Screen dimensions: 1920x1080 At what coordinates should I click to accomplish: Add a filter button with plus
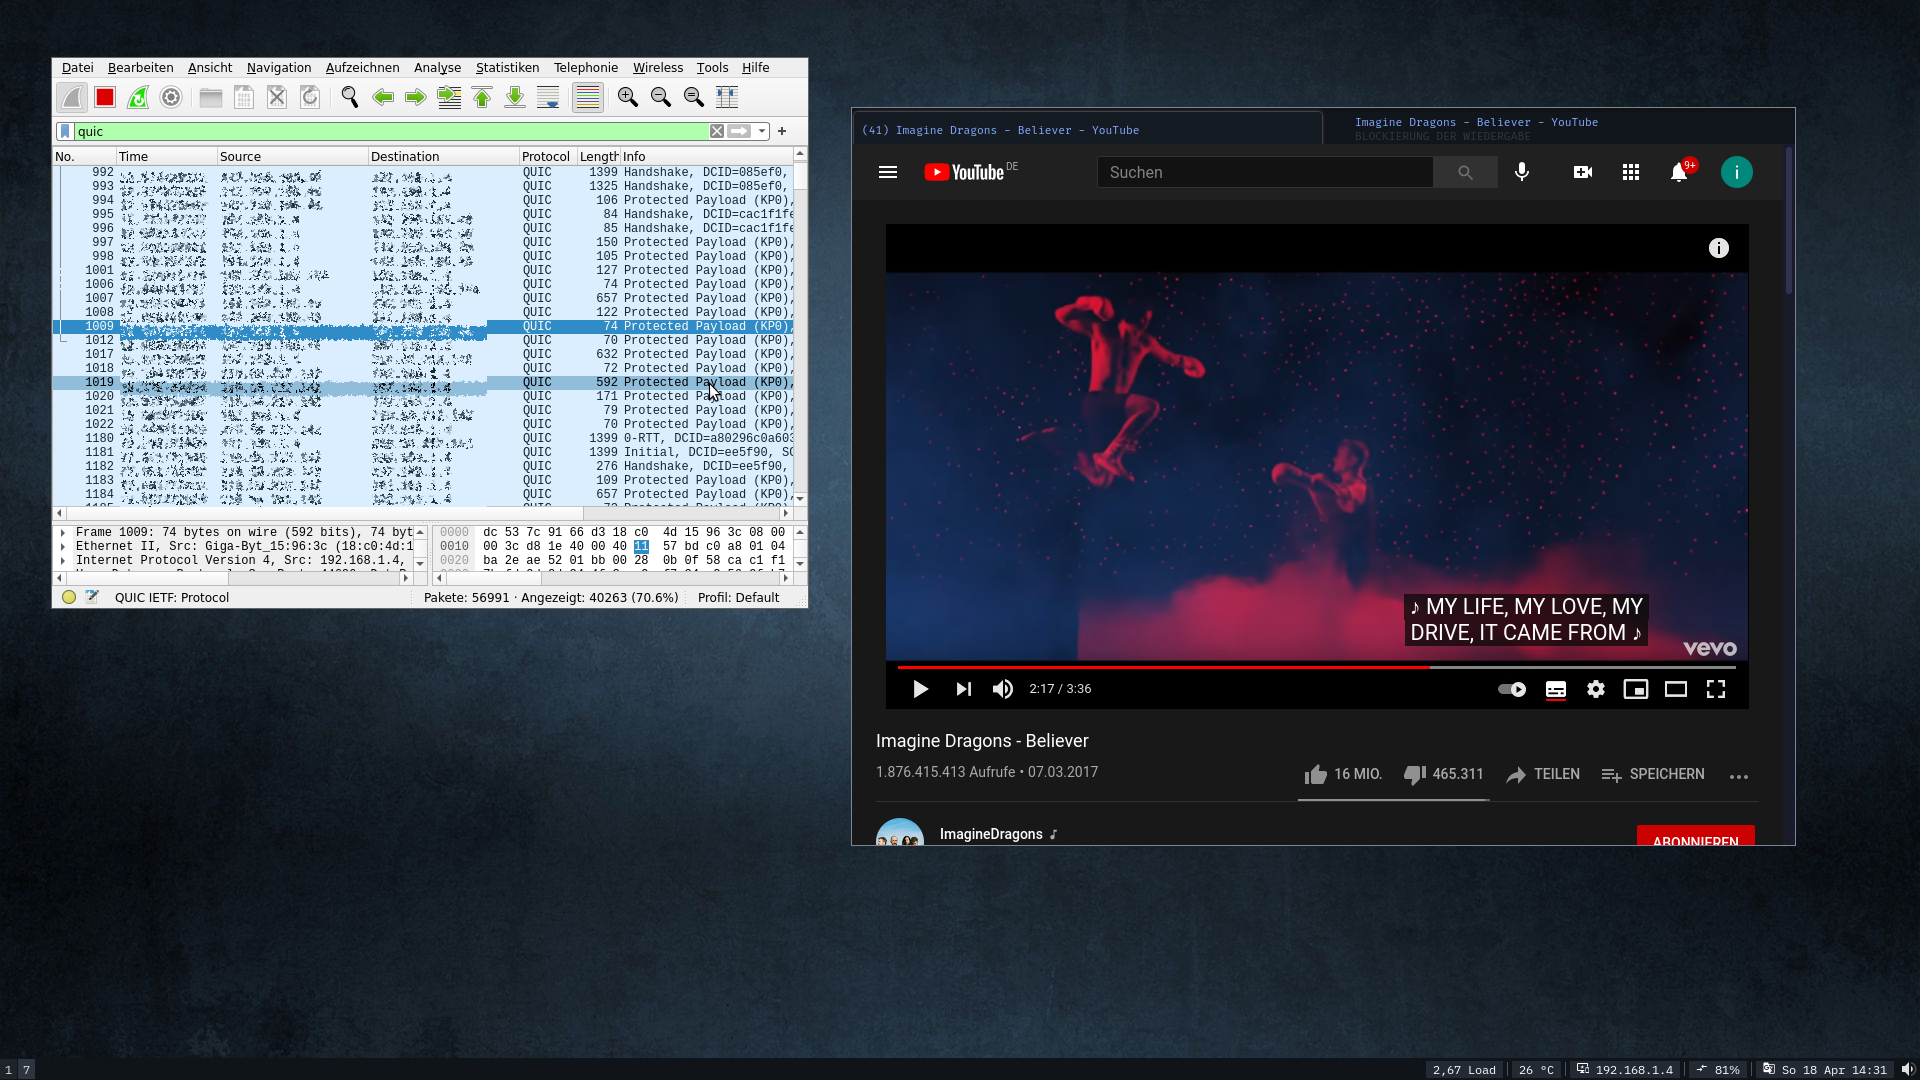[x=782, y=131]
